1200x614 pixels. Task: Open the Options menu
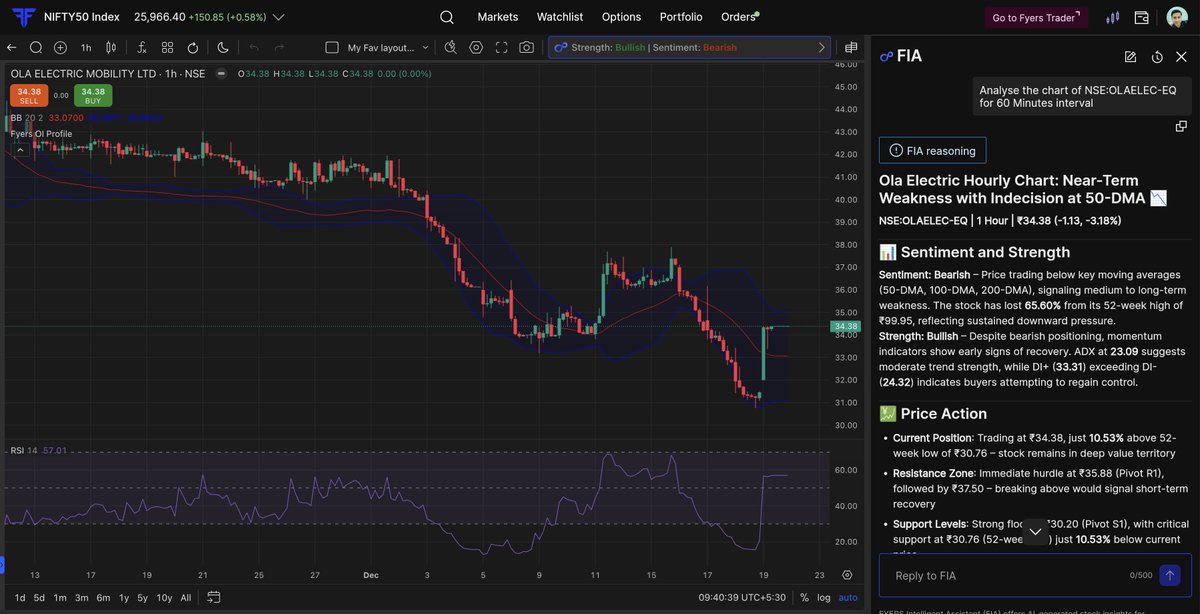click(x=621, y=17)
